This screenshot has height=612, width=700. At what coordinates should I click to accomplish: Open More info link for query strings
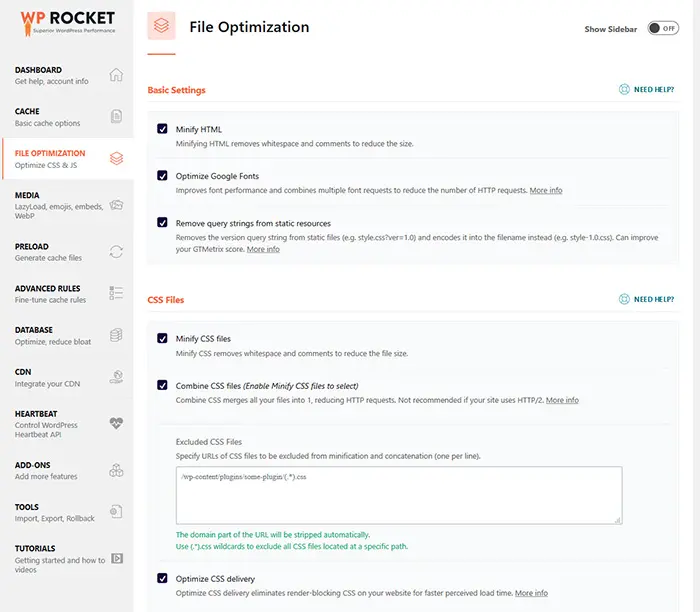tap(263, 249)
